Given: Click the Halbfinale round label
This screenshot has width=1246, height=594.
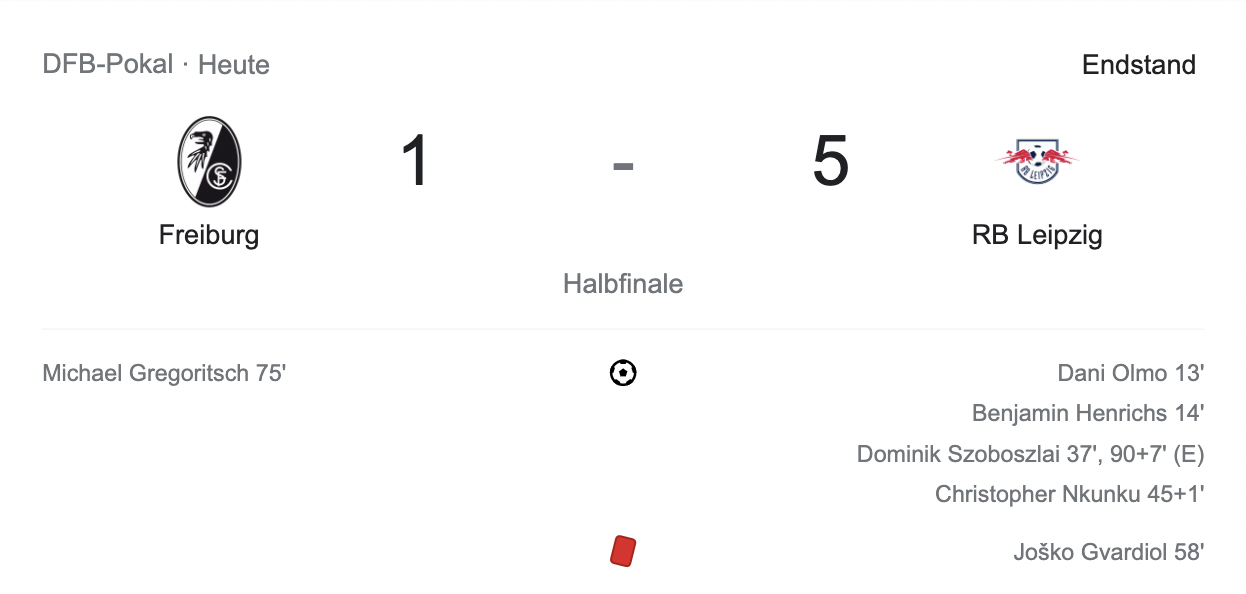Looking at the screenshot, I should [x=623, y=284].
